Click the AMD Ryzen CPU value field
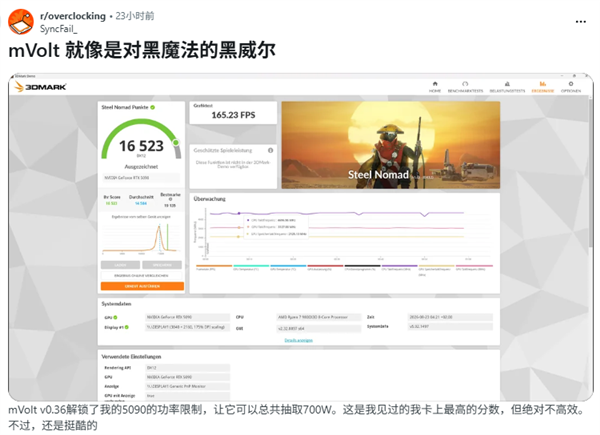600x435 pixels. [x=318, y=317]
